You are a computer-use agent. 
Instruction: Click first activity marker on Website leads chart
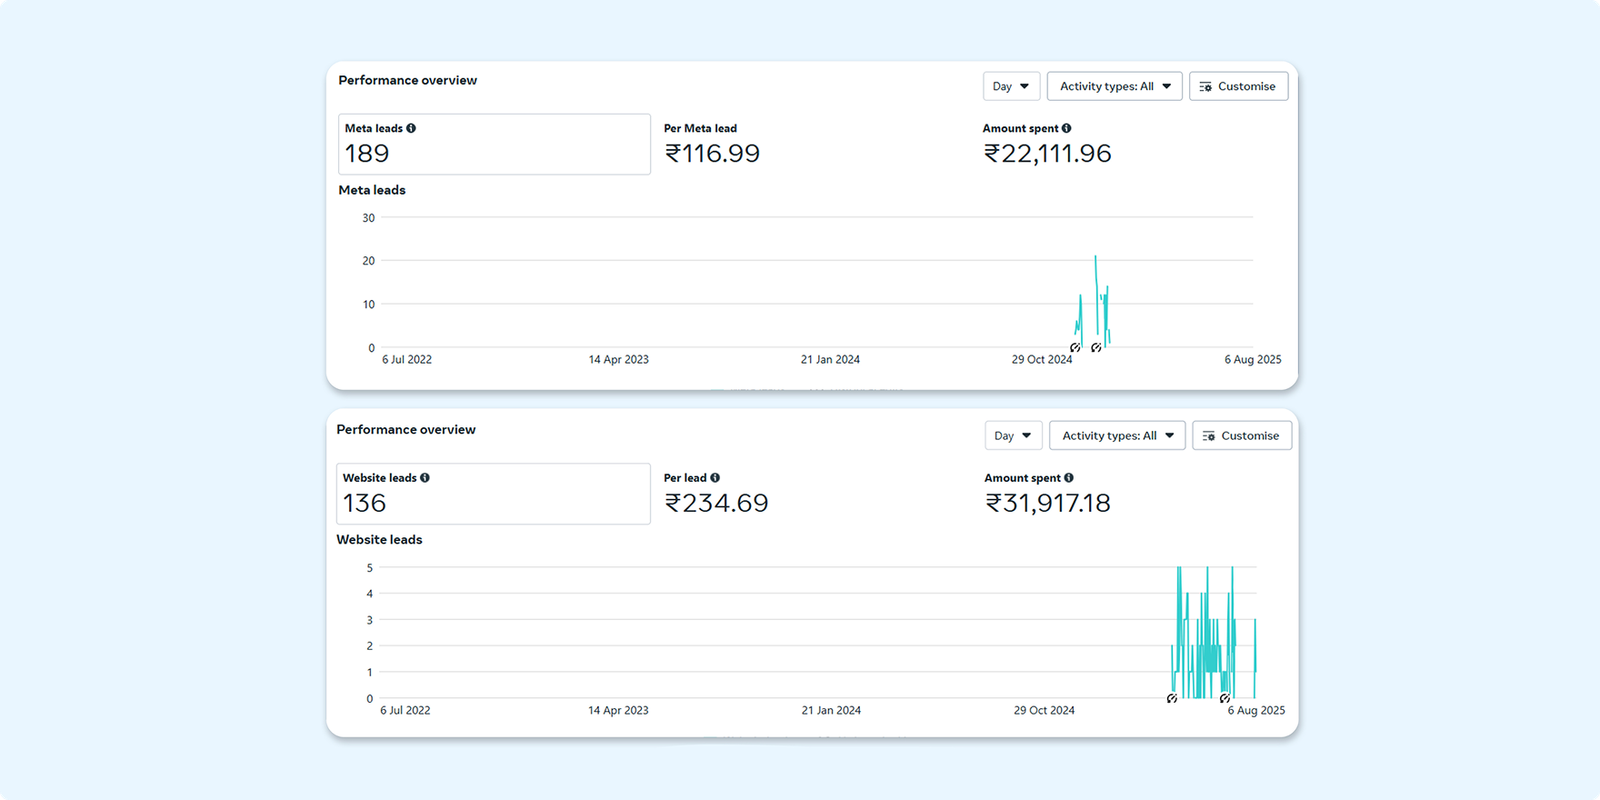[x=1172, y=698]
